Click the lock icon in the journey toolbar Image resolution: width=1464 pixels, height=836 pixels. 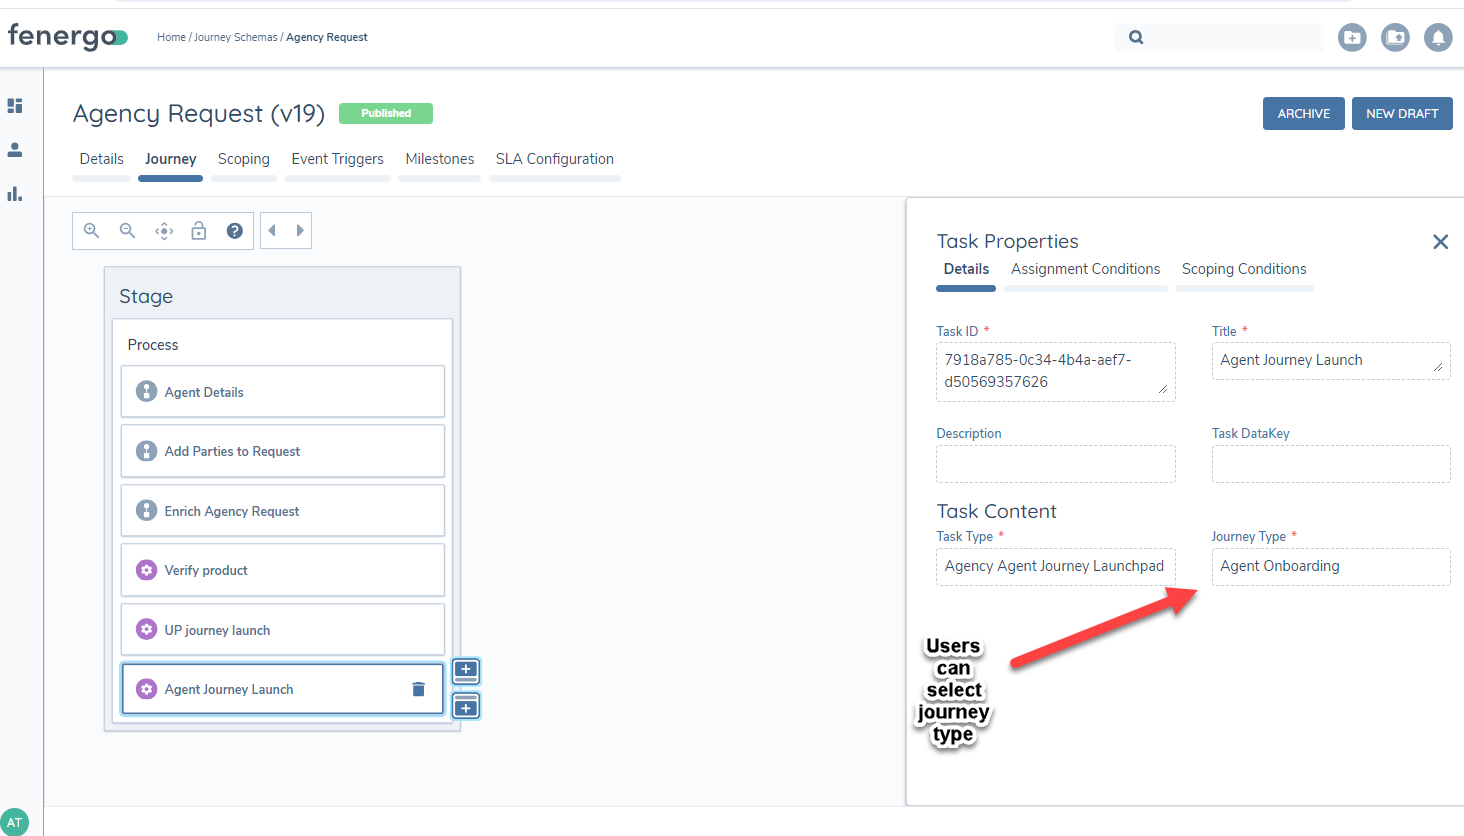point(199,230)
